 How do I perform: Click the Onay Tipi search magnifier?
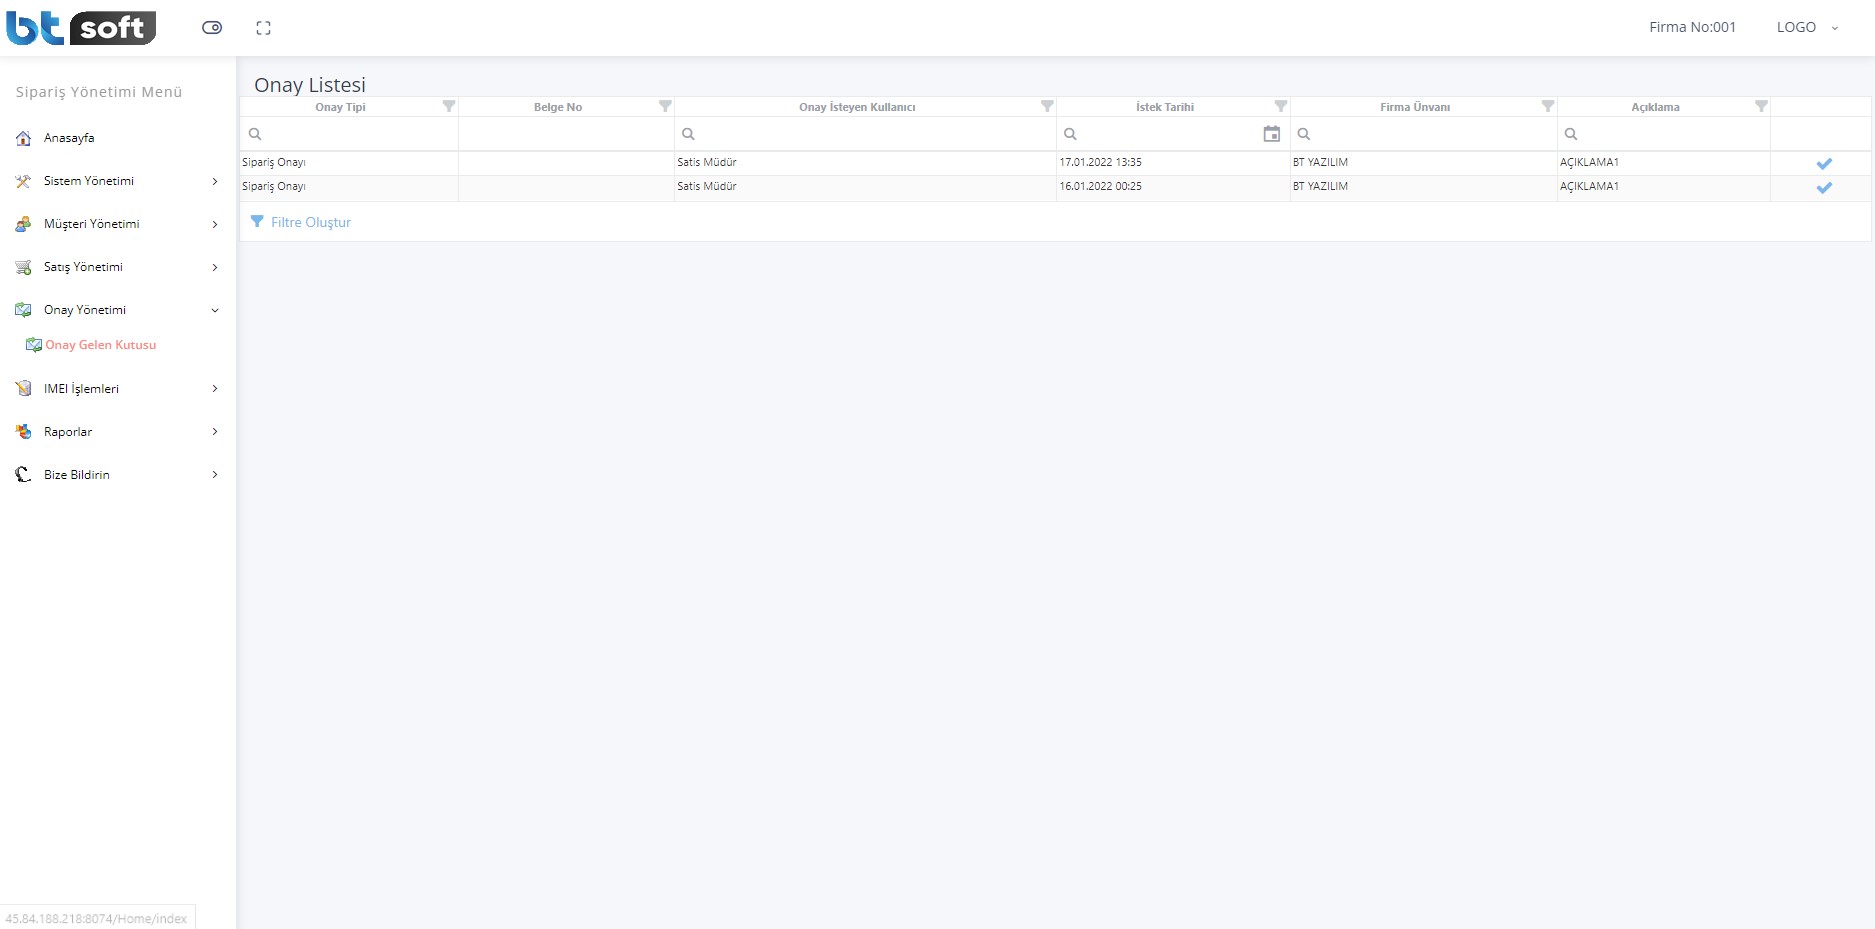point(255,134)
